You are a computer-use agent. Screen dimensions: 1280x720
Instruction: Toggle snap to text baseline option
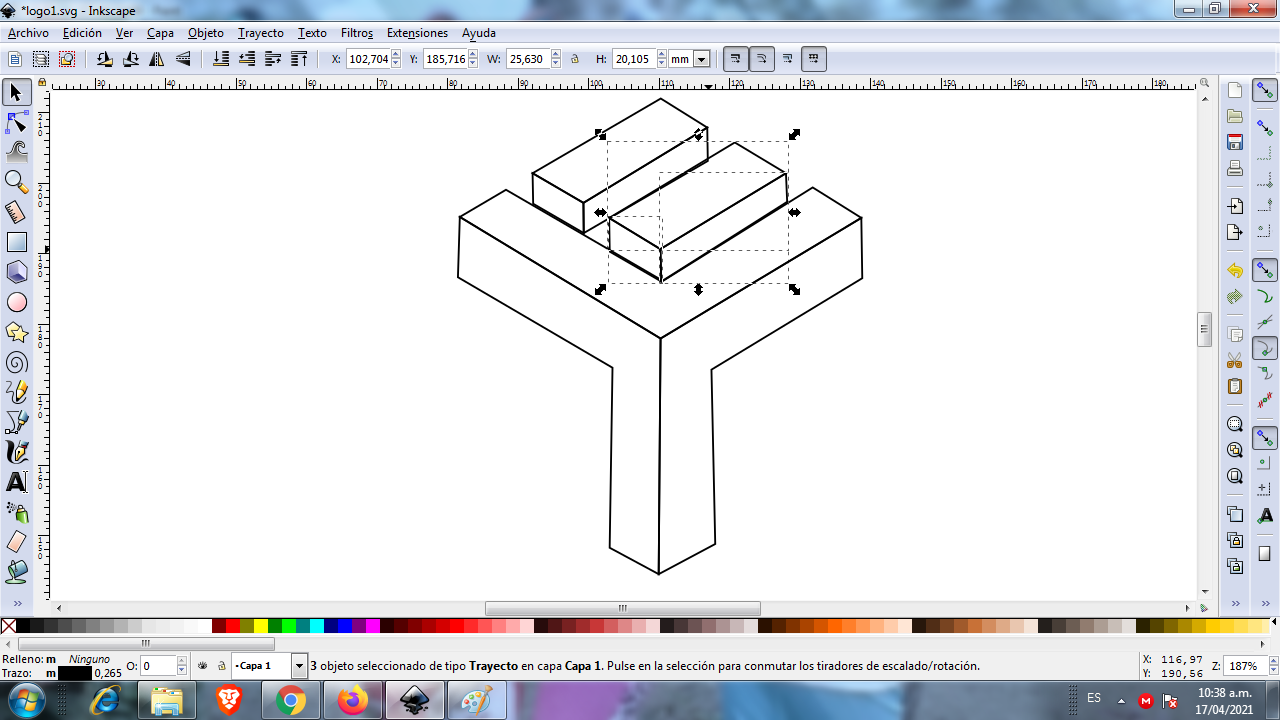tap(1265, 515)
